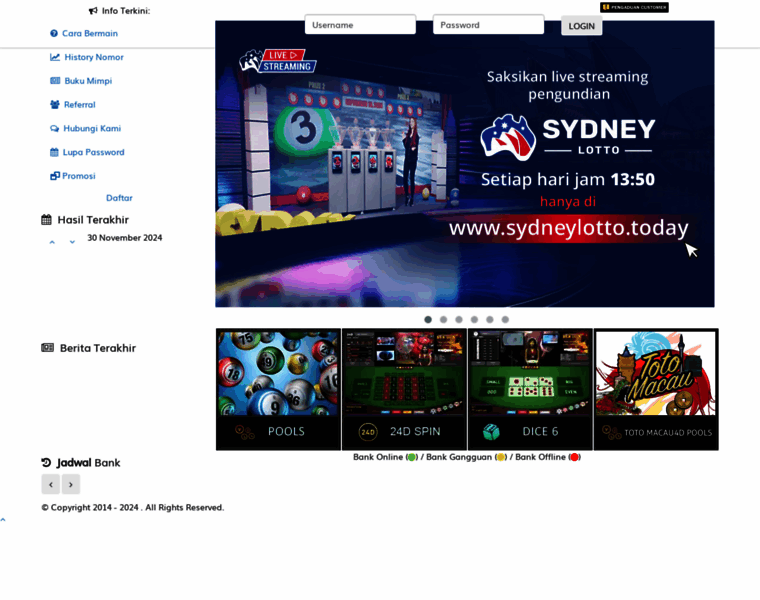This screenshot has width=760, height=600.
Task: Click the Copyright 2014 - 2024 text
Action: point(133,507)
